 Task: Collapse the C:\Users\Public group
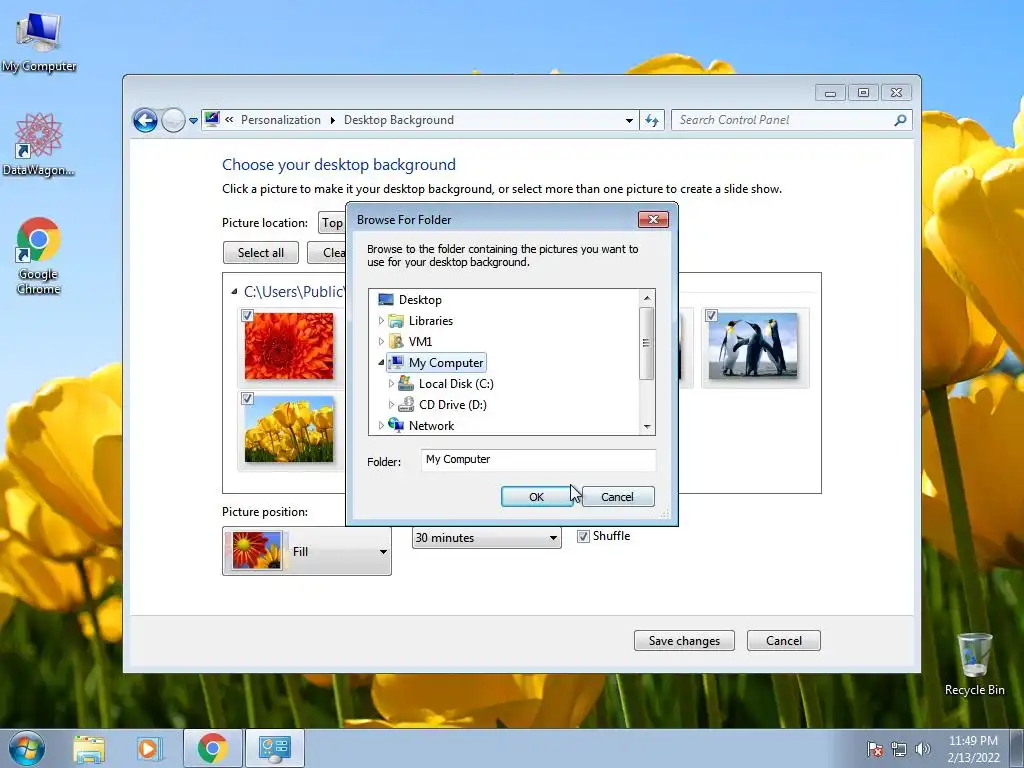point(234,291)
